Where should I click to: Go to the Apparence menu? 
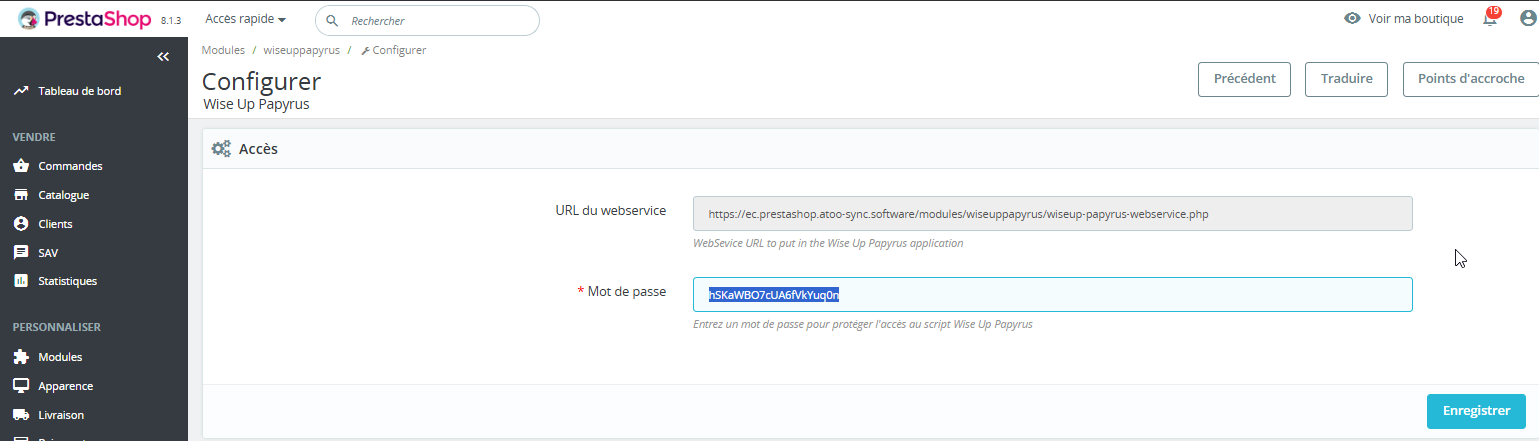coord(65,386)
